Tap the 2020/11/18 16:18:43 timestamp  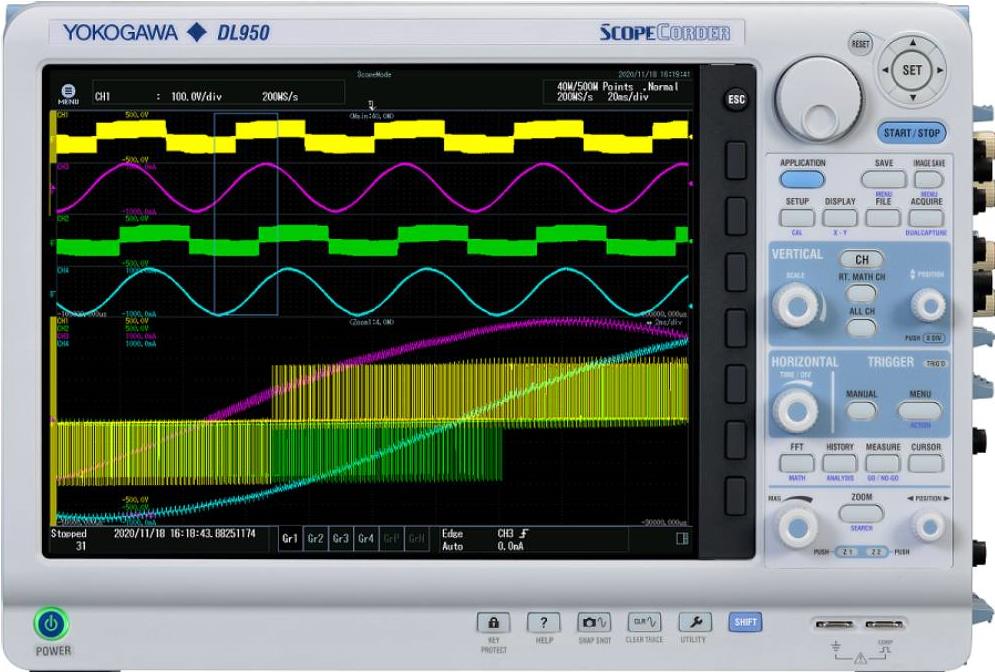coord(185,534)
